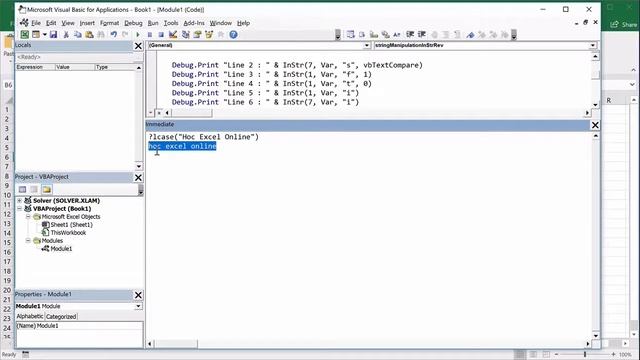Image resolution: width=640 pixels, height=360 pixels.
Task: Collapse the VBAProject (Book1) node
Action: pyautogui.click(x=20, y=209)
